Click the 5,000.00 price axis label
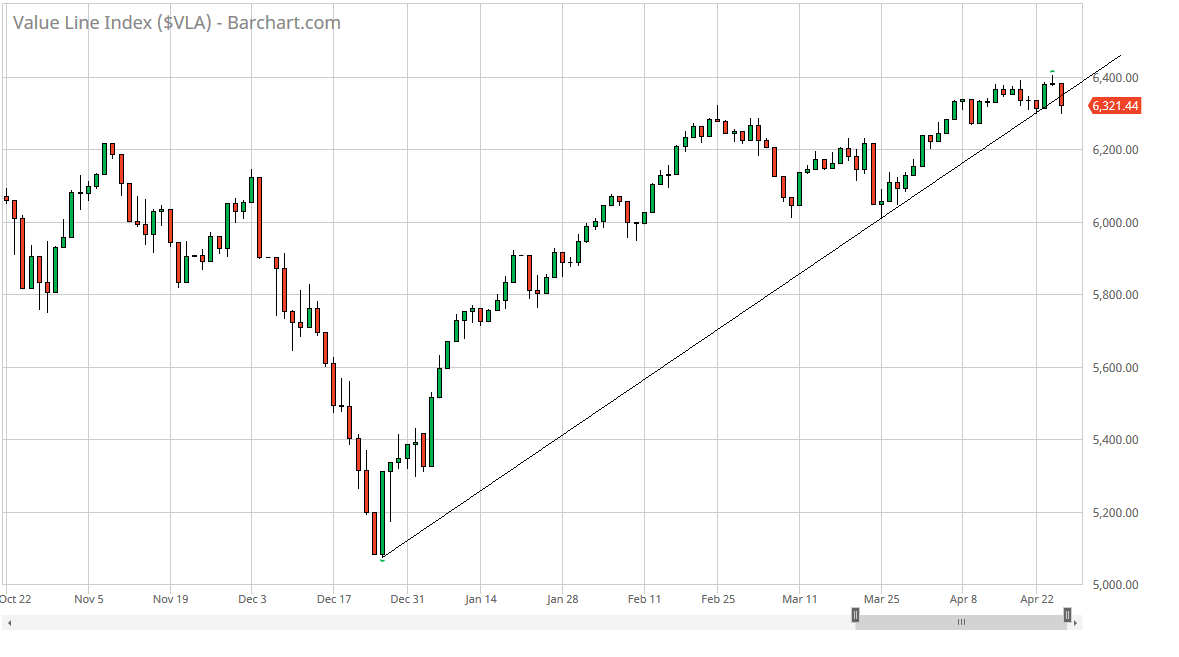 tap(1116, 585)
